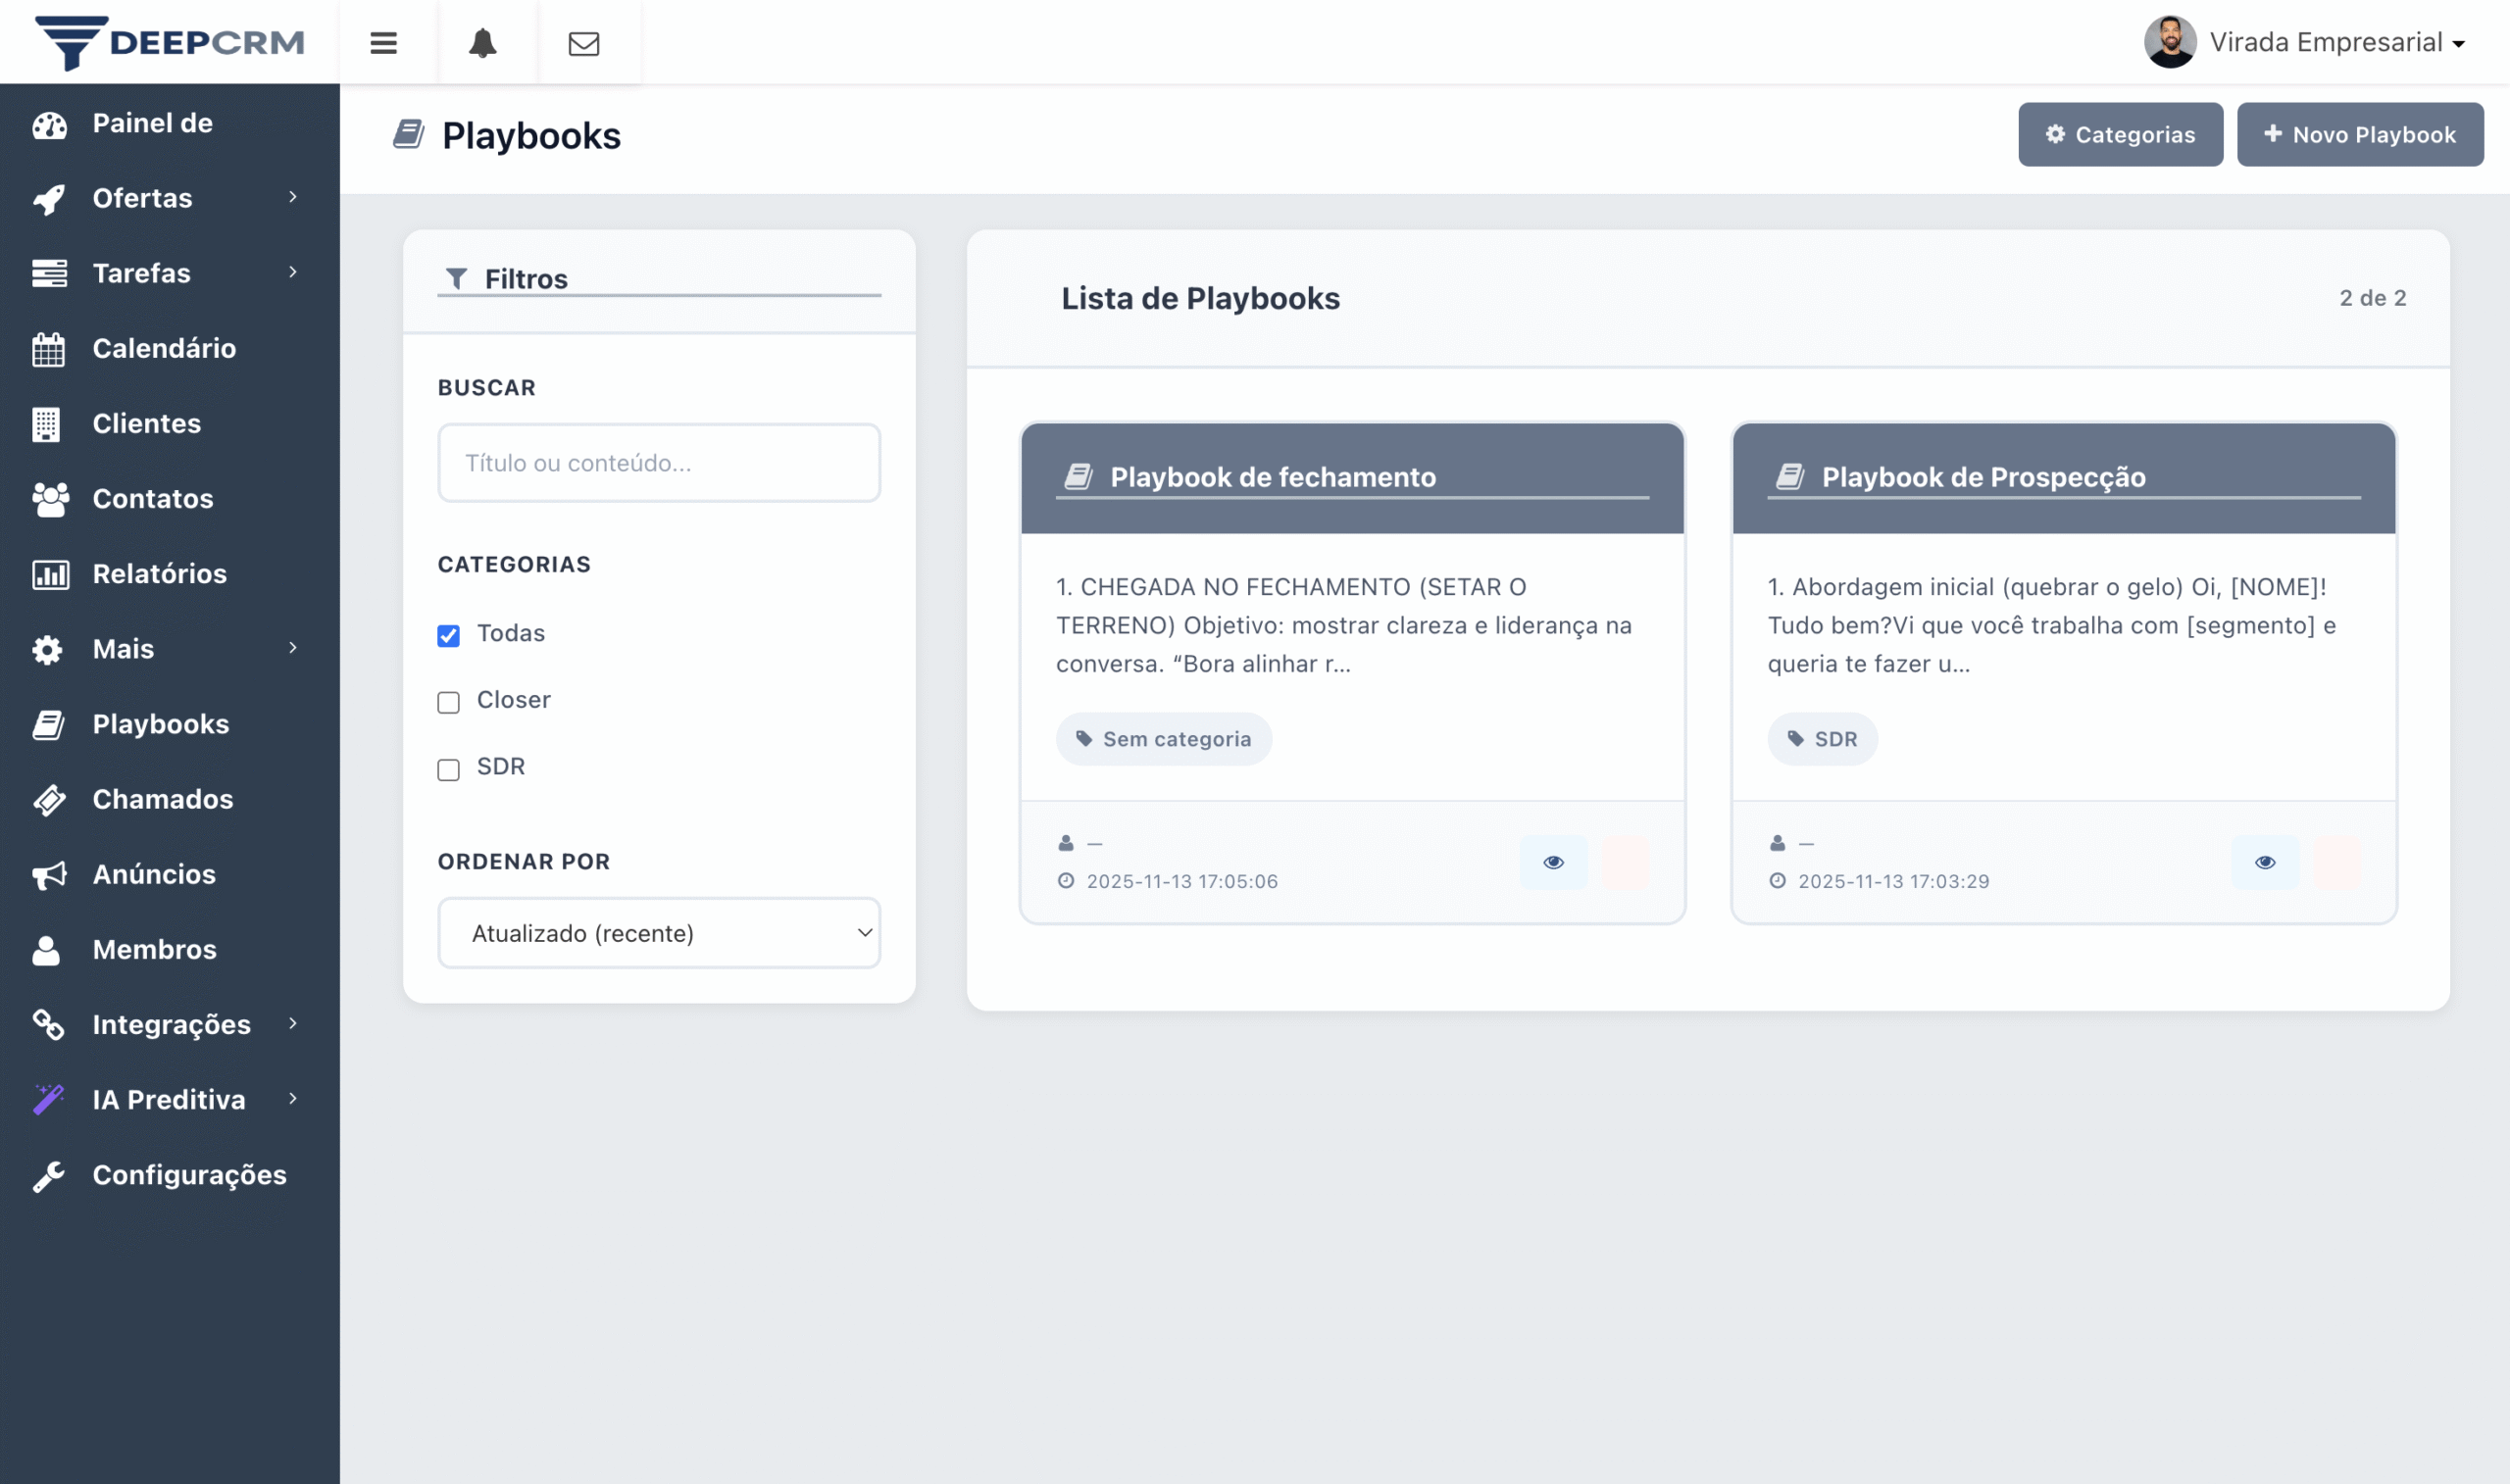Go to Clientes in sidebar
The width and height of the screenshot is (2510, 1484).
[147, 423]
